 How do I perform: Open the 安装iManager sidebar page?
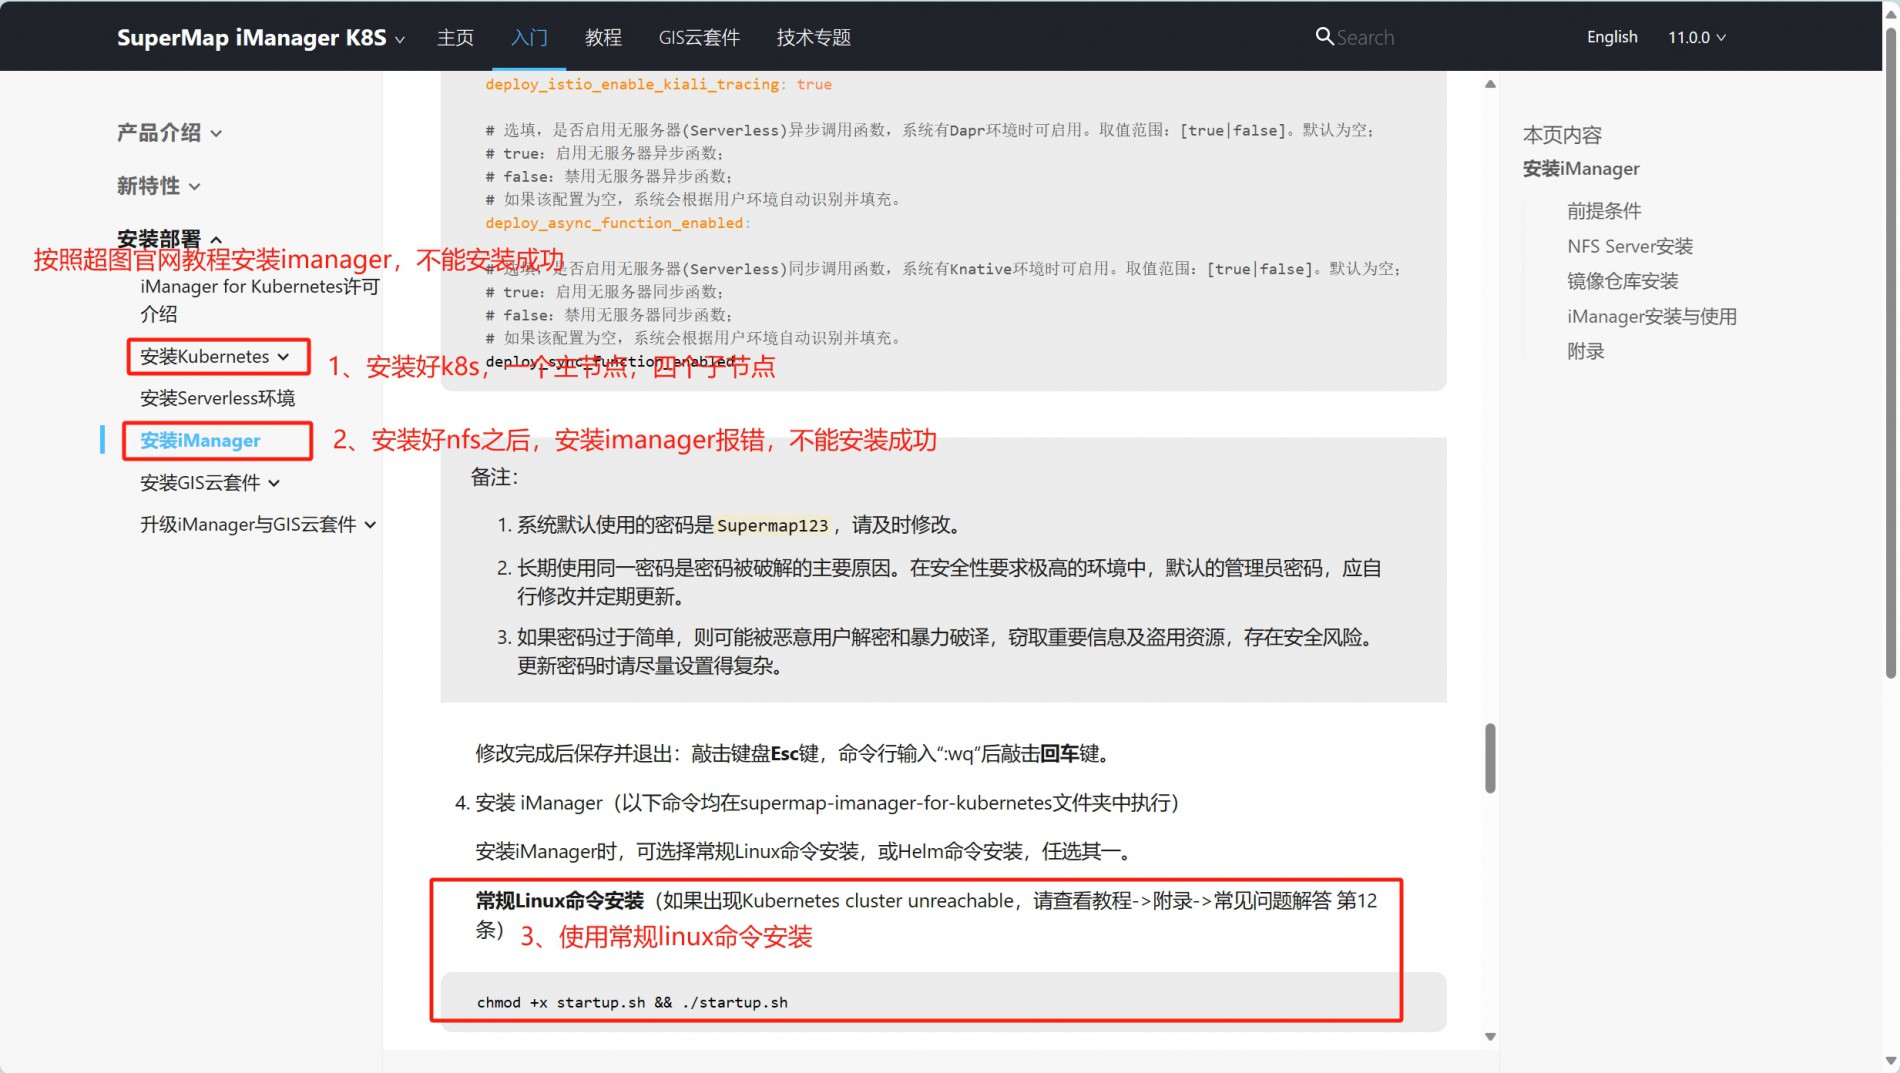200,440
